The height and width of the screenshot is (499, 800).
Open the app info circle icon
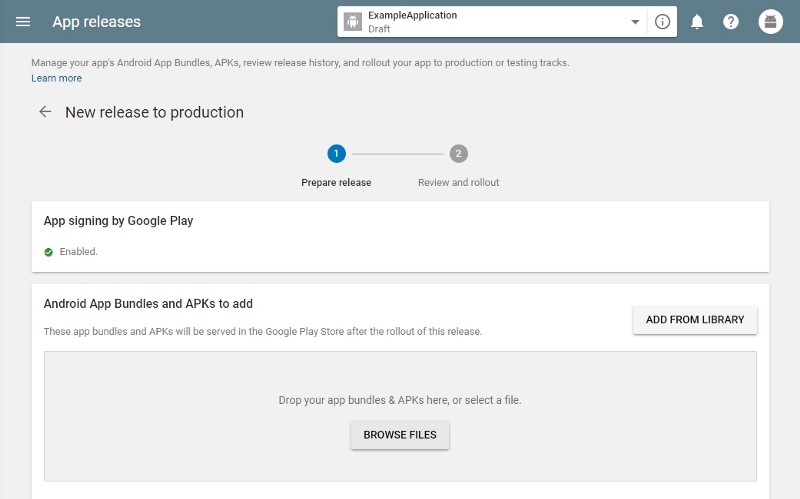(x=662, y=22)
